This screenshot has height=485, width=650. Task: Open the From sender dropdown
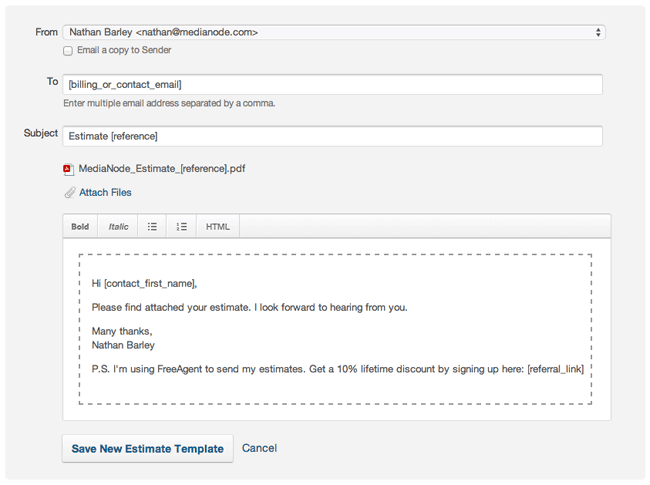click(333, 32)
